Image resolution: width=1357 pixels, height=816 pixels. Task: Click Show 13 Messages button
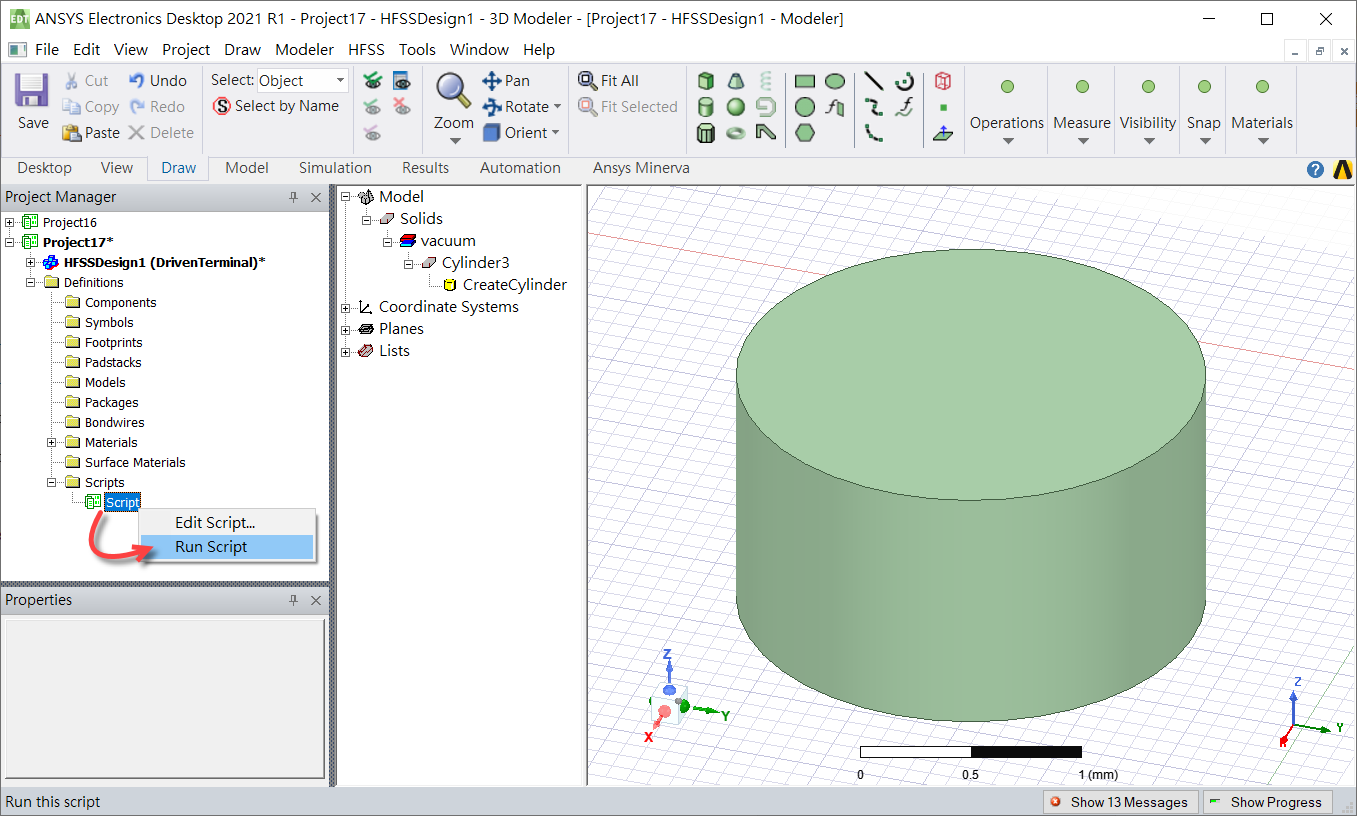click(x=1119, y=802)
